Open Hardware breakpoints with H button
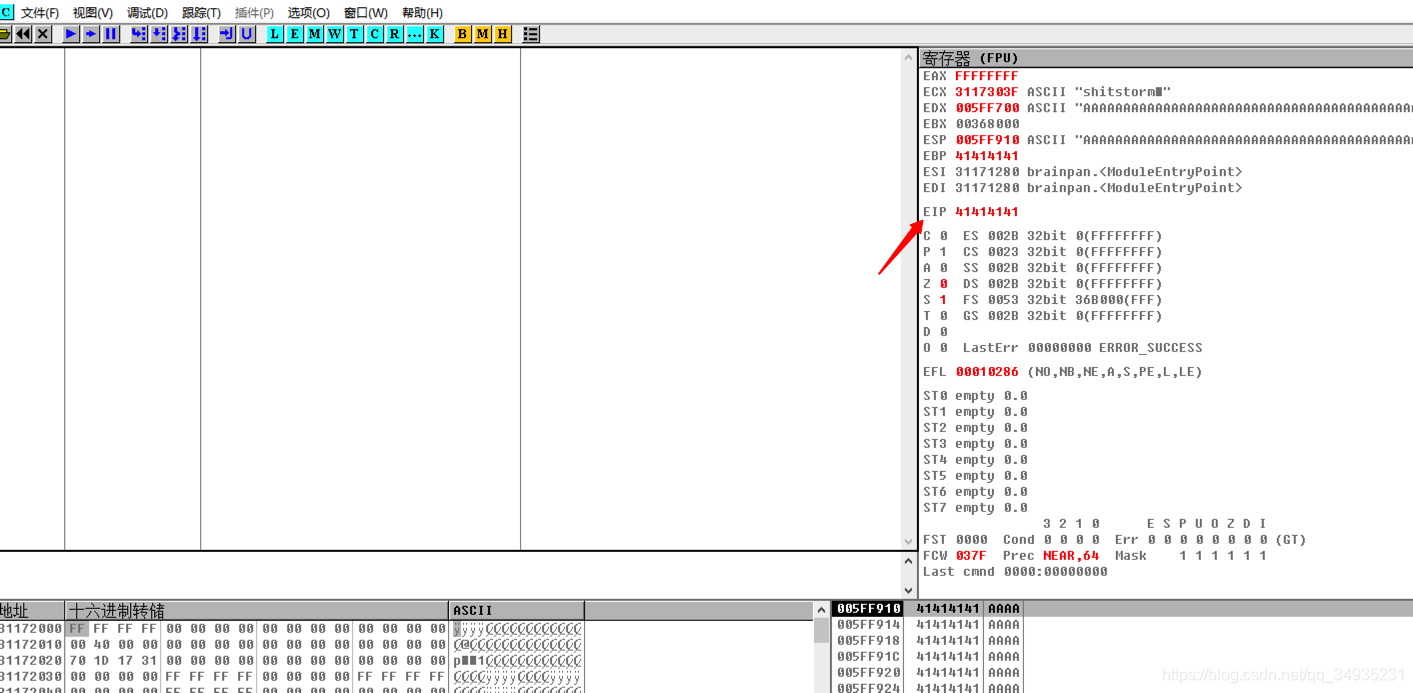 503,34
